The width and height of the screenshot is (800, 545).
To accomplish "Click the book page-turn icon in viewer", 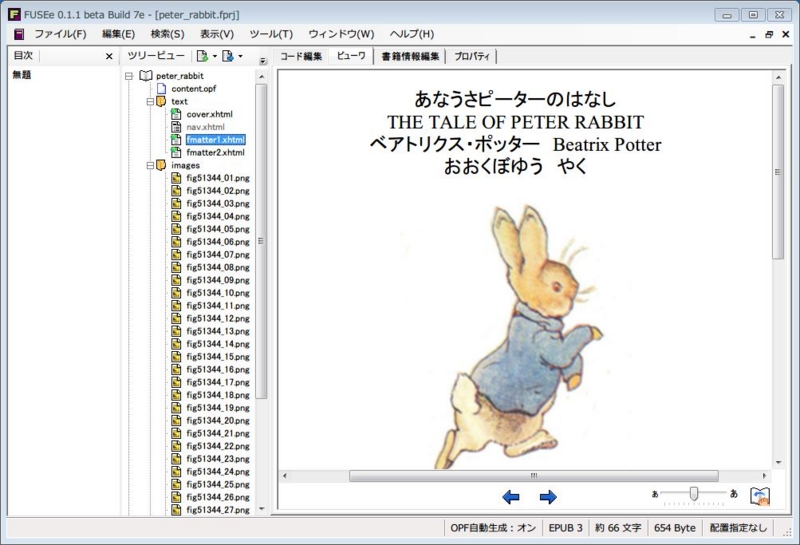I will (x=760, y=496).
